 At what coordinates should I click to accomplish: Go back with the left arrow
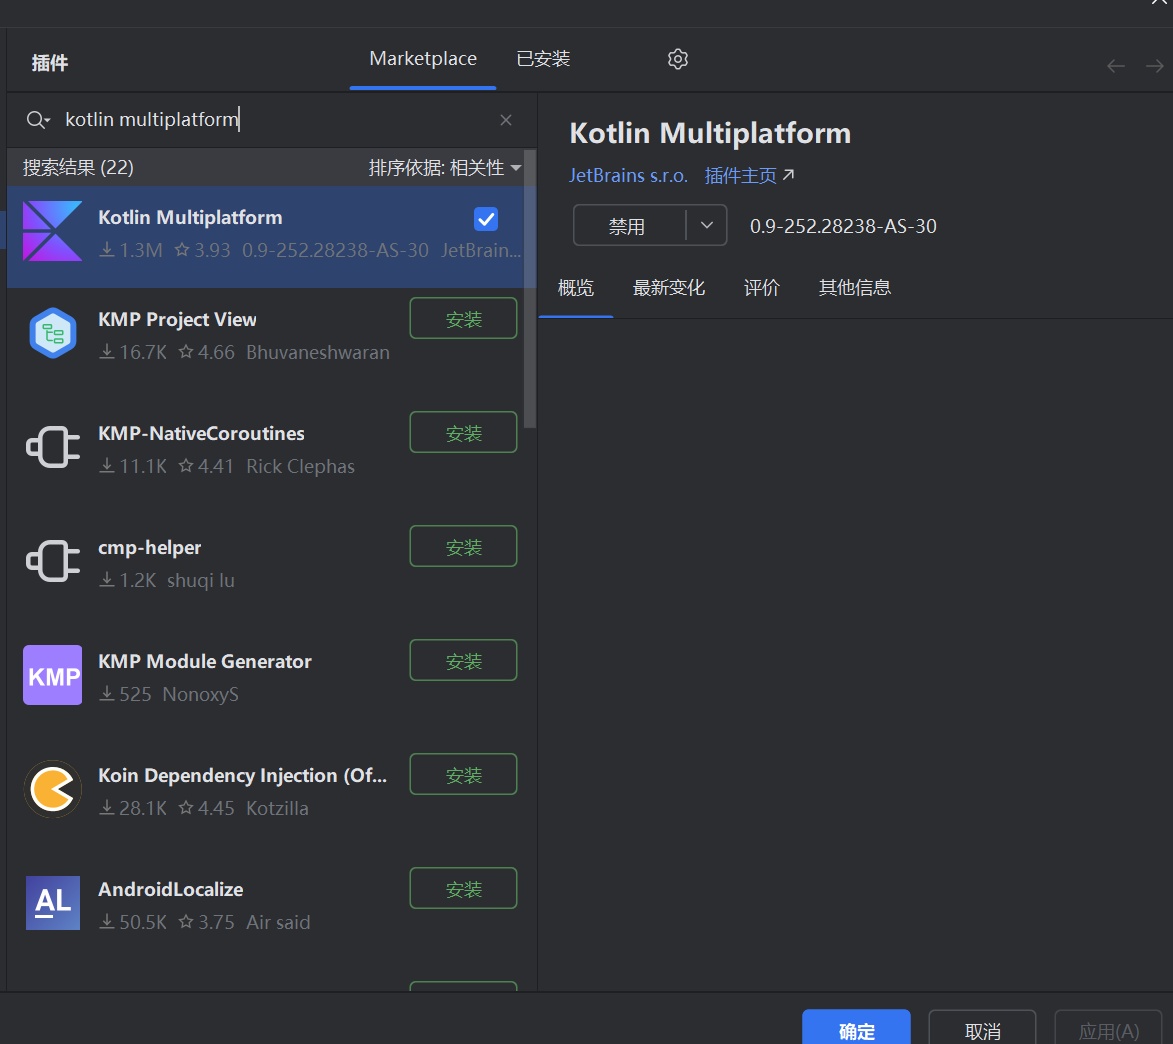1115,66
